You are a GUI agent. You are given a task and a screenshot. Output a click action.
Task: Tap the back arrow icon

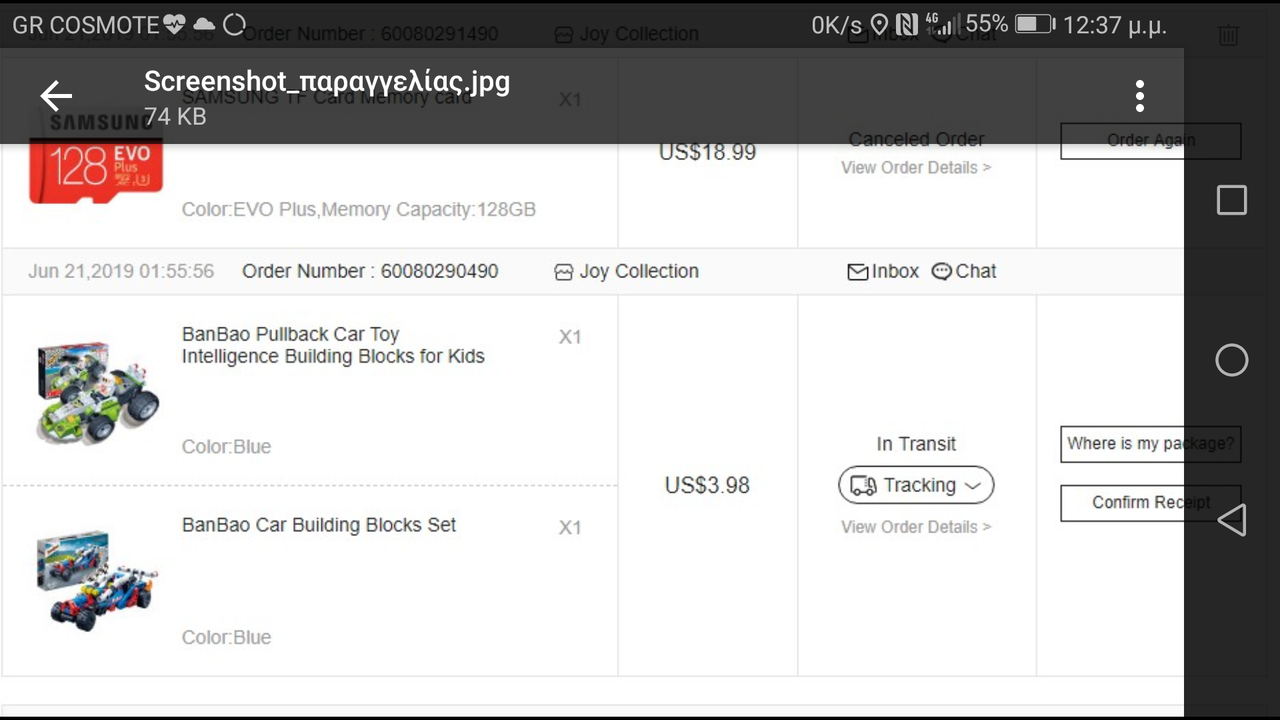click(56, 96)
